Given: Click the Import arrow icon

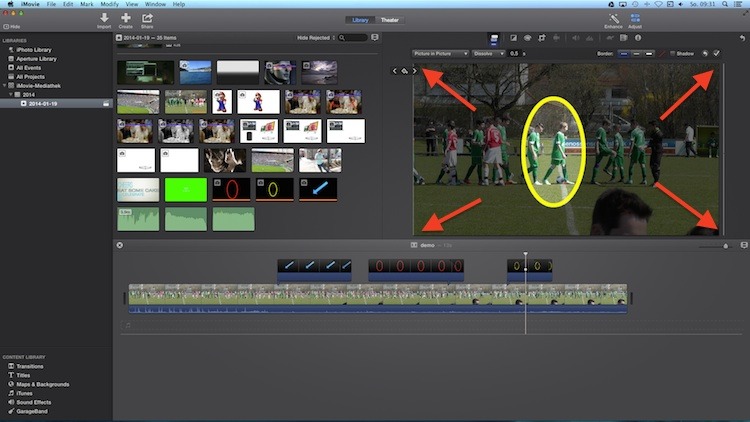Looking at the screenshot, I should 104,17.
